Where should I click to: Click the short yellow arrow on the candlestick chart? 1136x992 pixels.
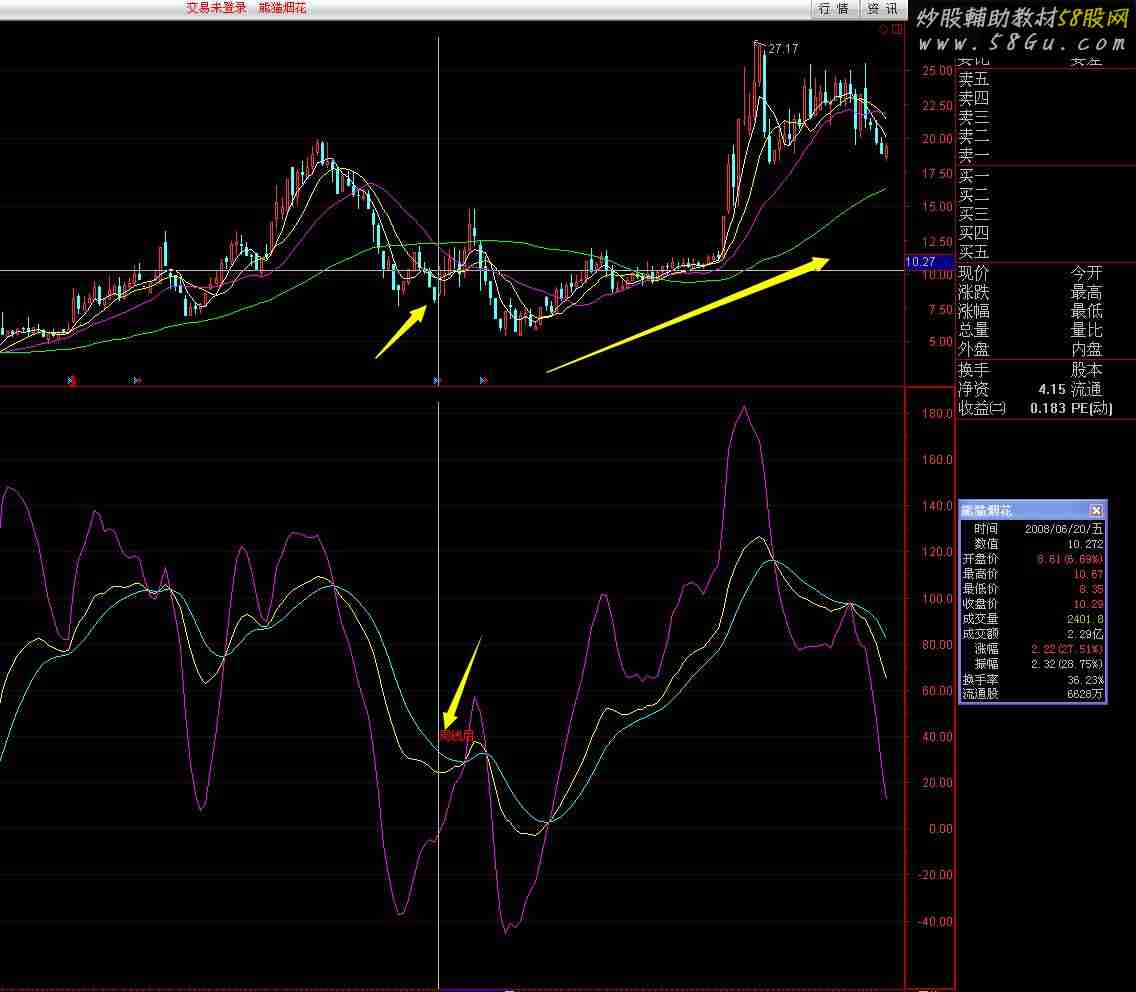point(402,332)
